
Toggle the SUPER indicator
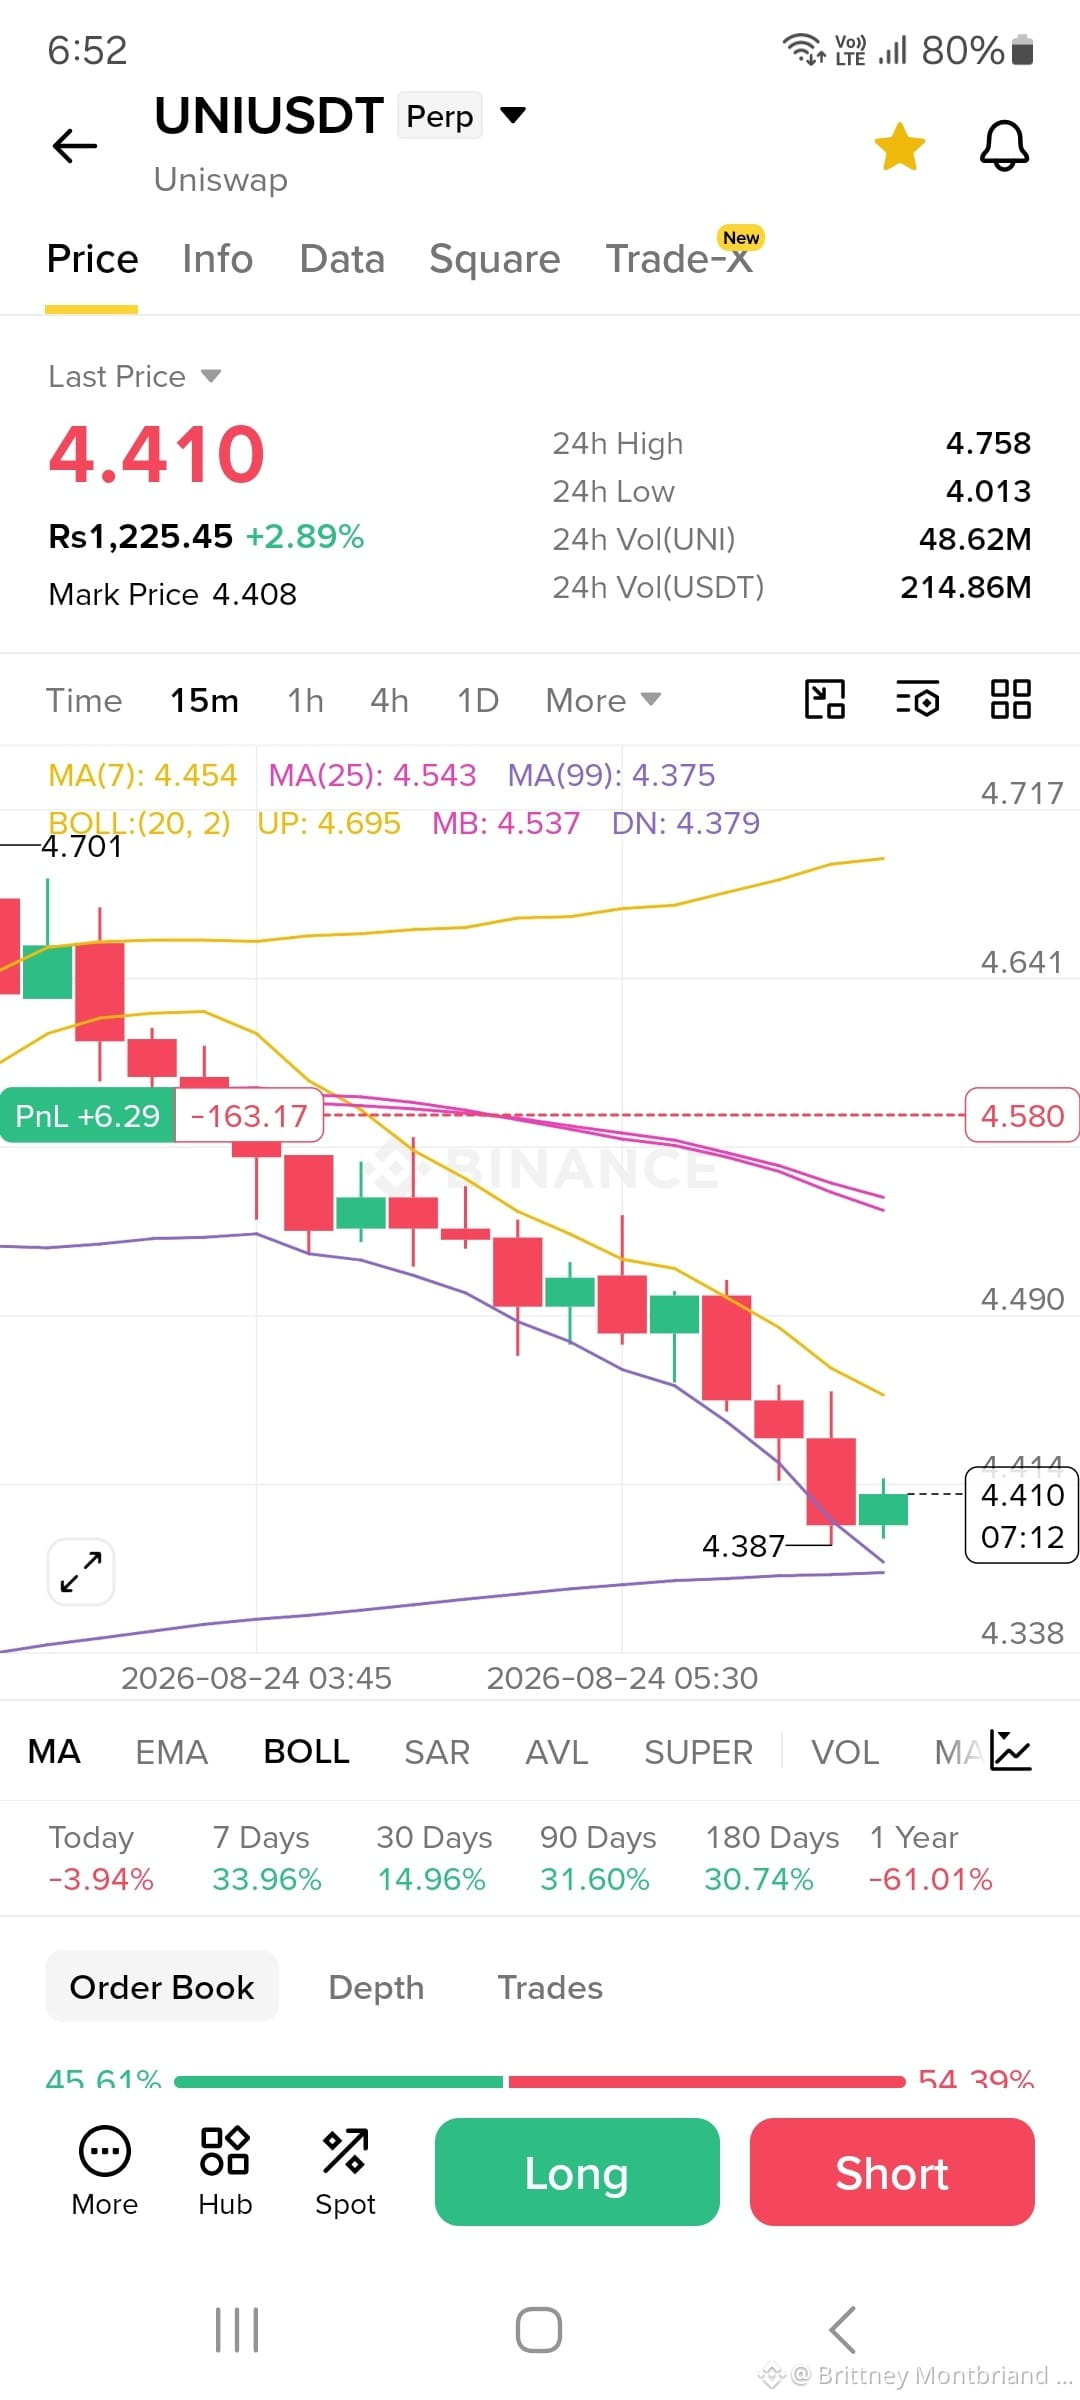(698, 1752)
